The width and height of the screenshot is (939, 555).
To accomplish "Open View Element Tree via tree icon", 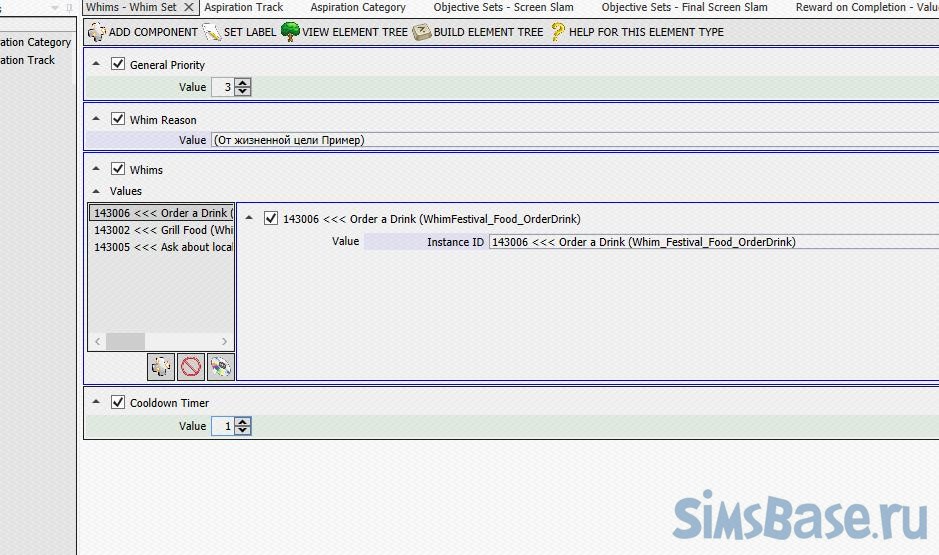I will point(290,32).
